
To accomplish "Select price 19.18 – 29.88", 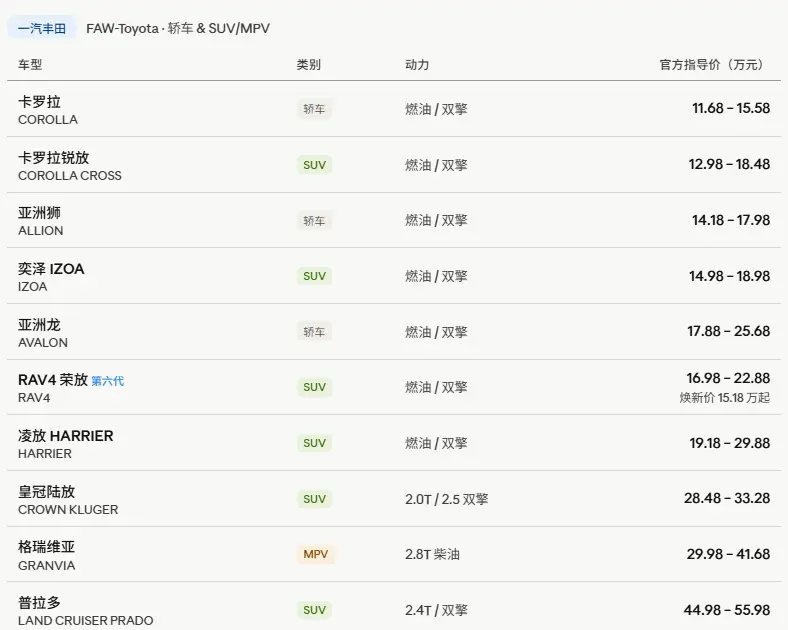I will 729,443.
